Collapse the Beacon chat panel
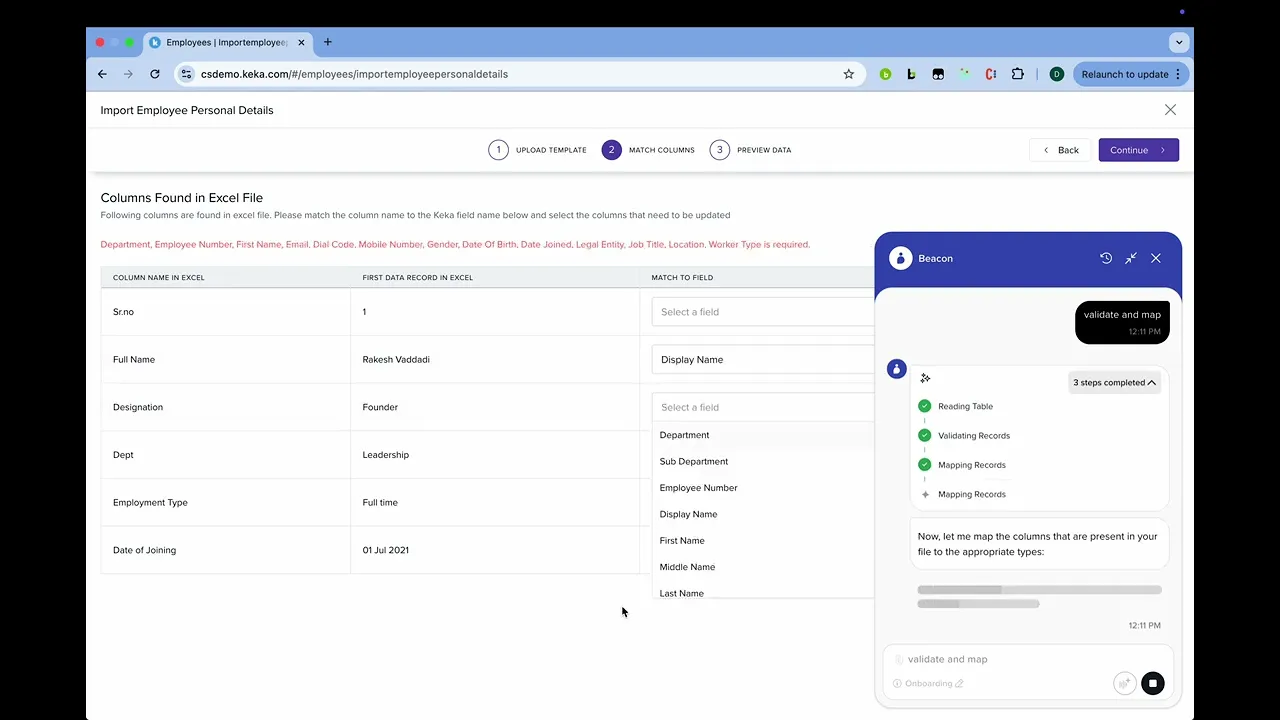 [x=1131, y=258]
